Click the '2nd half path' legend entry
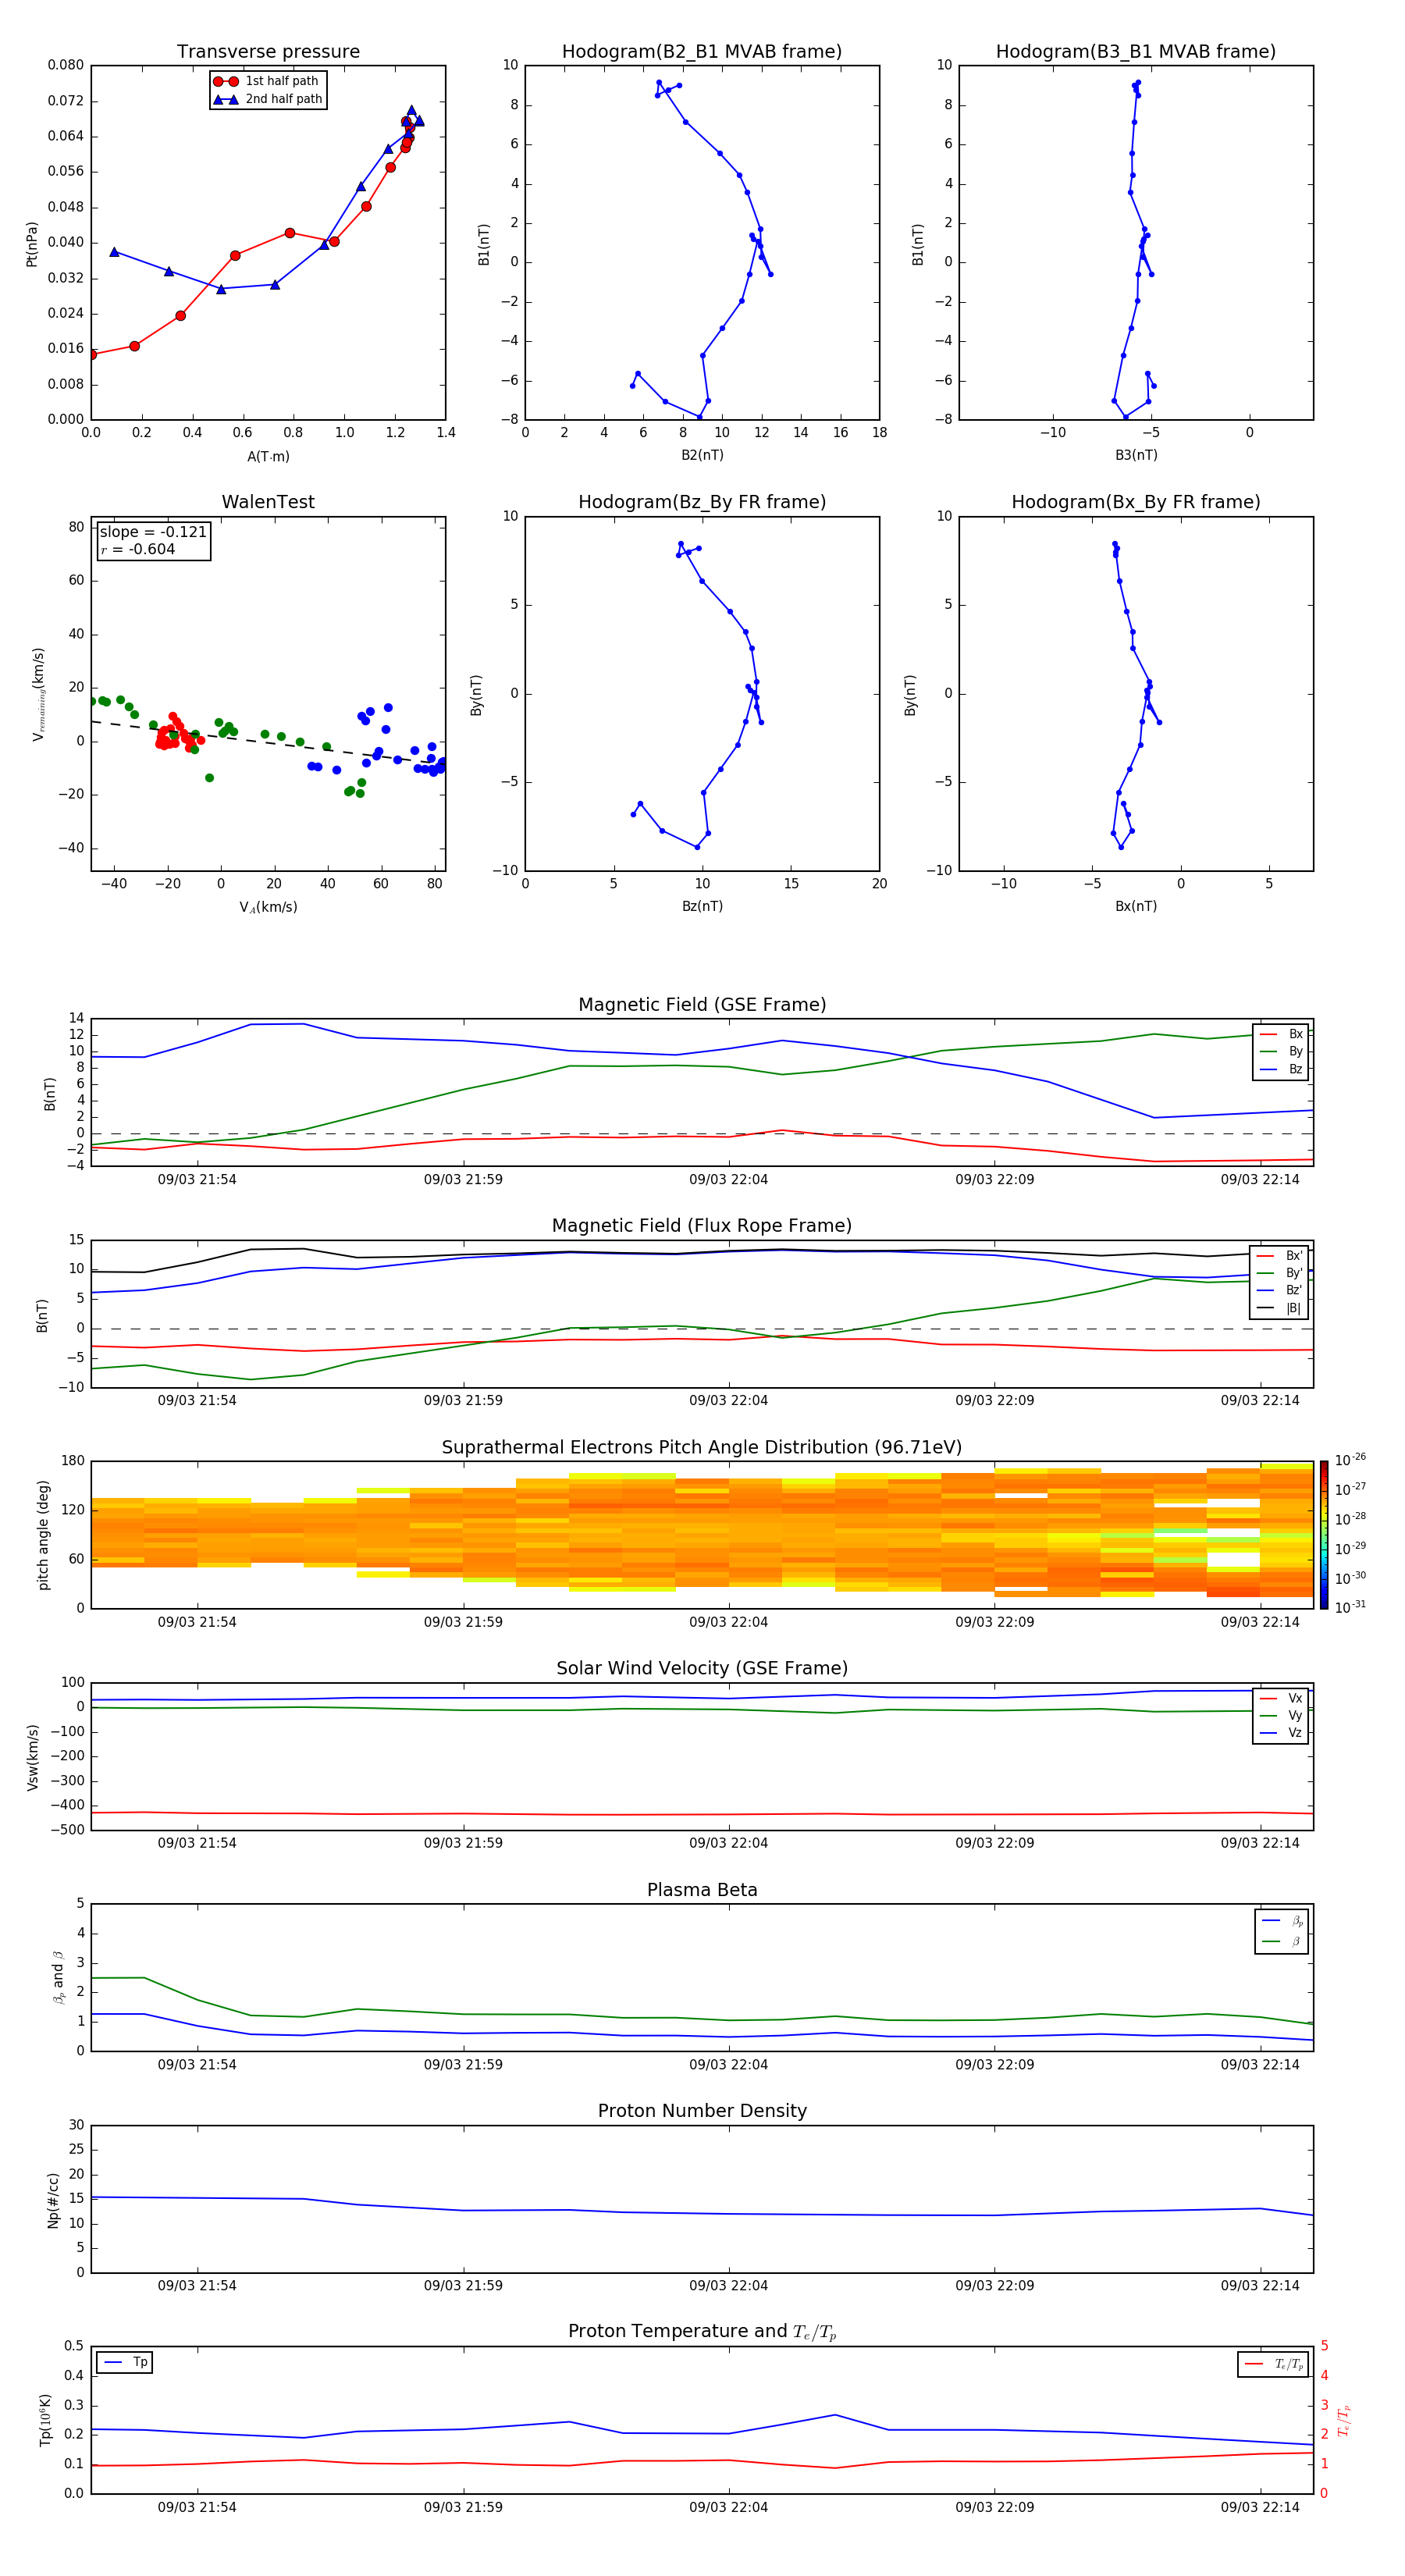Image resolution: width=1405 pixels, height=2576 pixels. [268, 99]
